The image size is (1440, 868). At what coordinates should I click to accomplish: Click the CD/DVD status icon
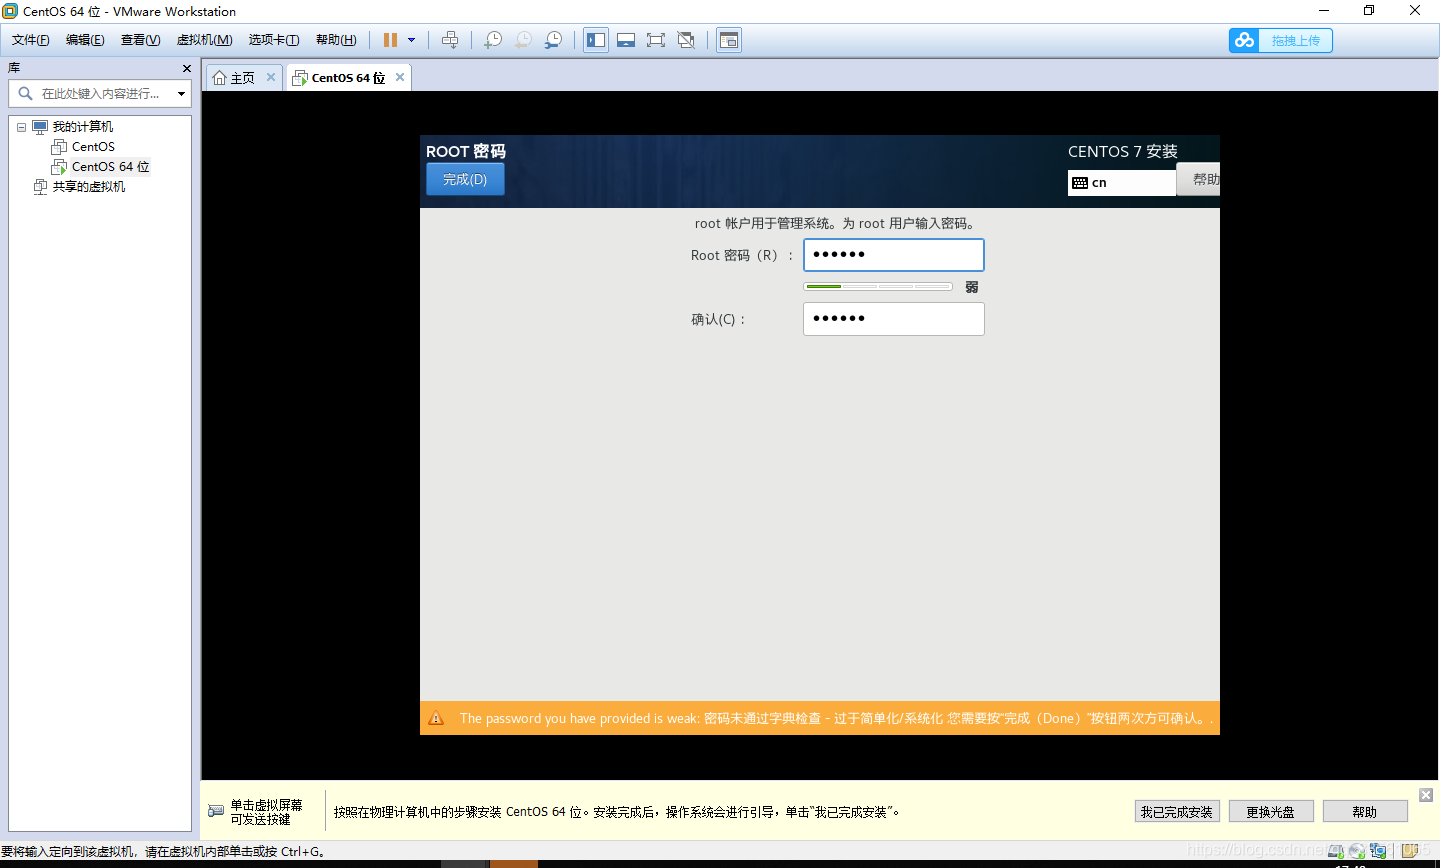[x=1357, y=851]
